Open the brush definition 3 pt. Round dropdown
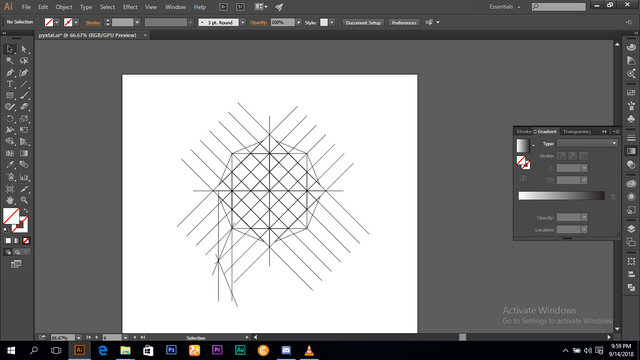The image size is (640, 360). click(x=243, y=22)
